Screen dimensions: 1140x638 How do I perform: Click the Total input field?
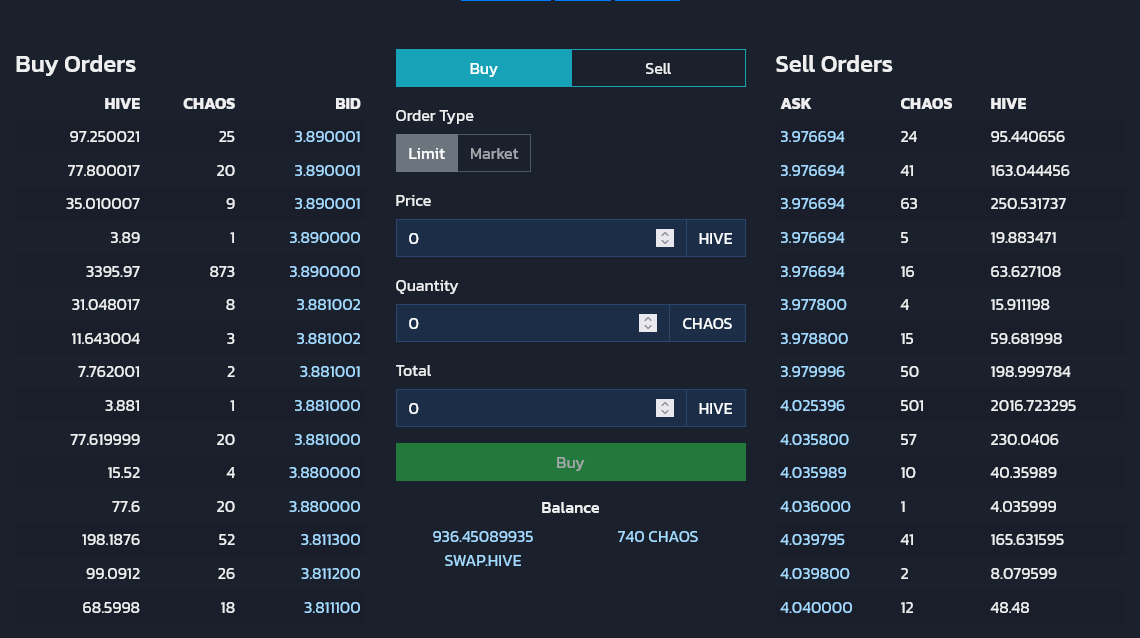[x=541, y=408]
